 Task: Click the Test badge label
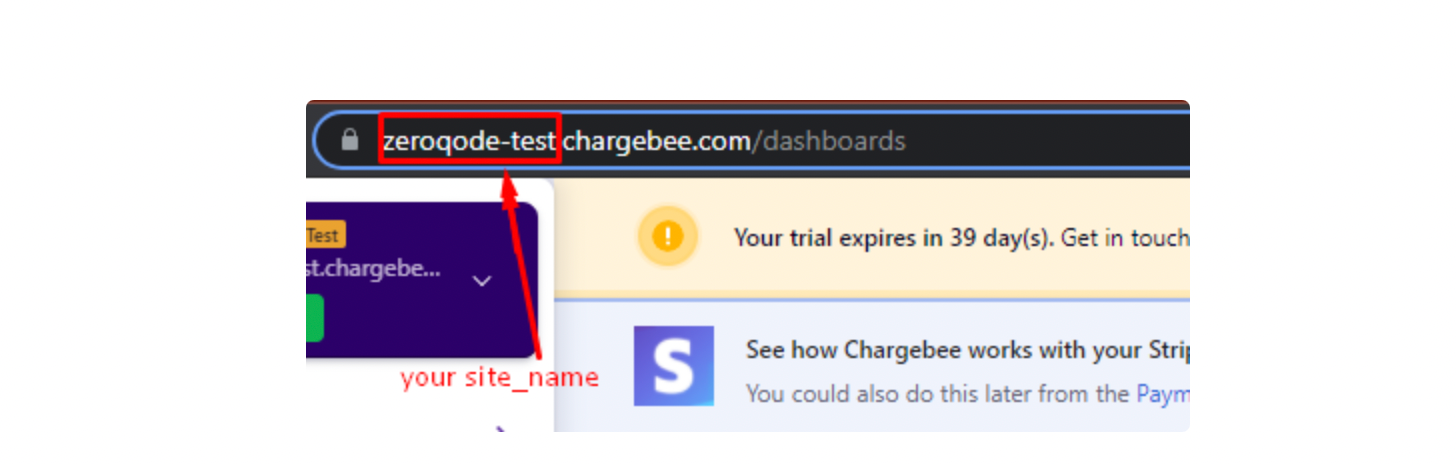[325, 236]
